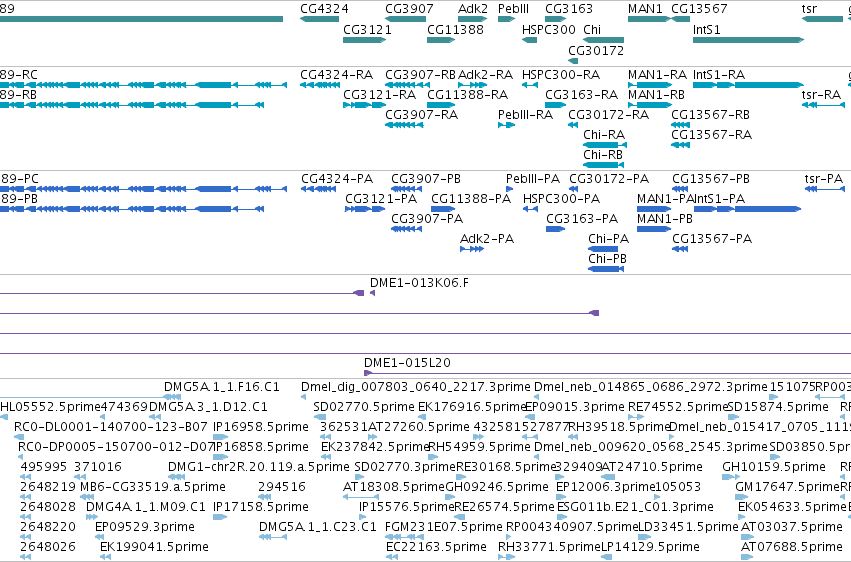851x562 pixels.
Task: Click the MAN1-RB transcript label
Action: coord(657,95)
